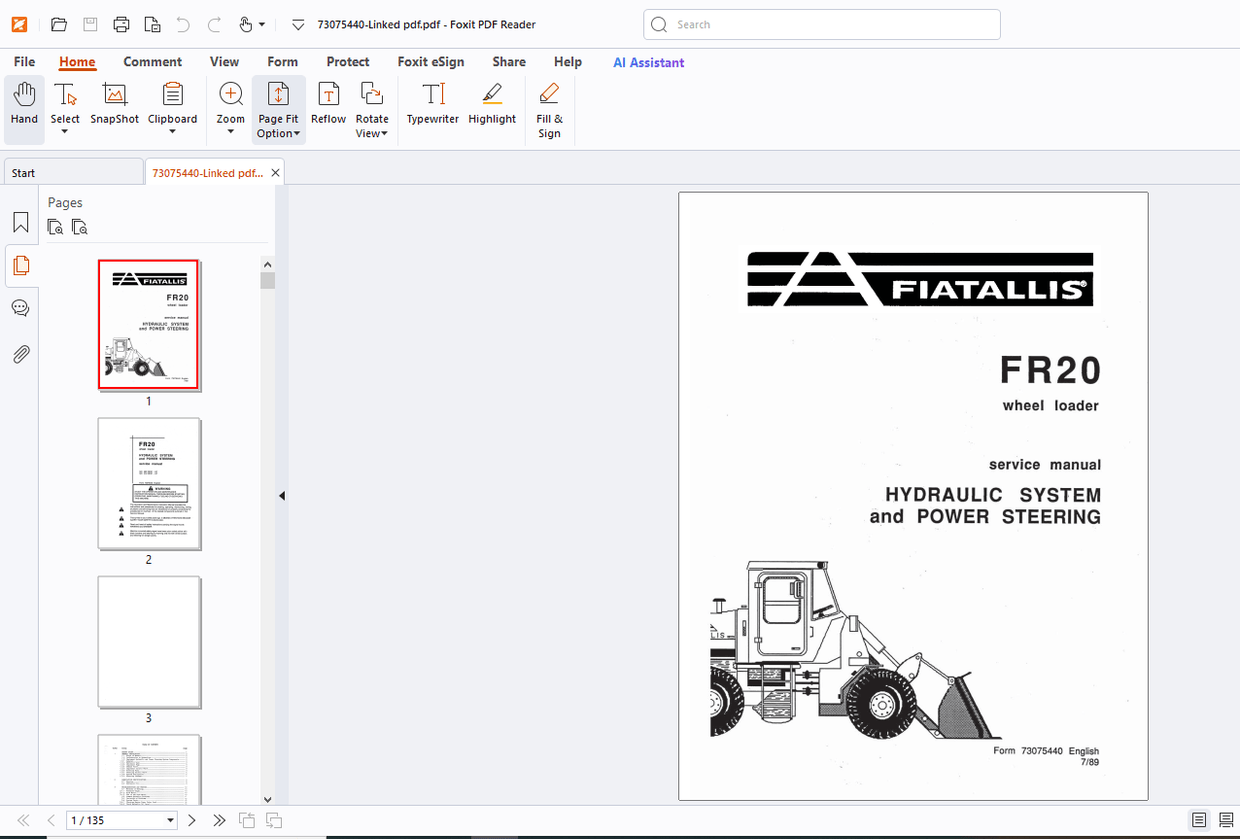Screen dimensions: 1240x839
Task: Switch to single page view mode
Action: [x=1199, y=820]
